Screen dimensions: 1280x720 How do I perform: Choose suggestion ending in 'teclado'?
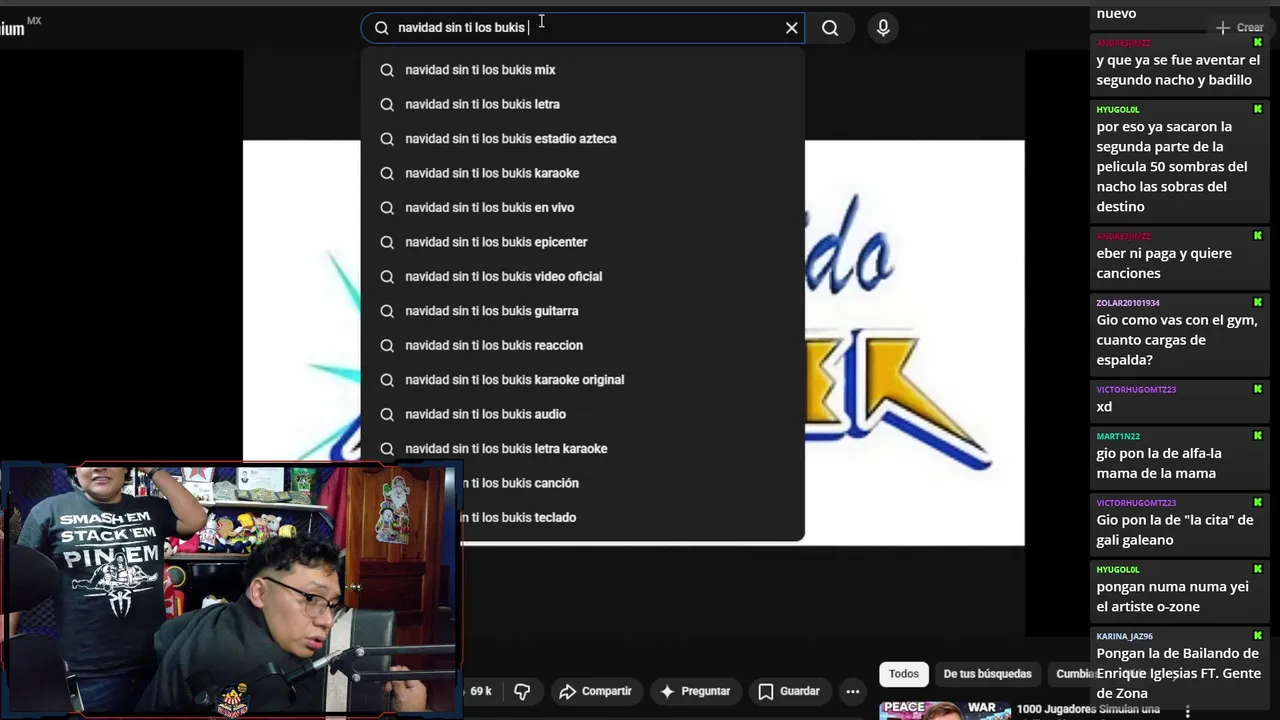click(632, 518)
